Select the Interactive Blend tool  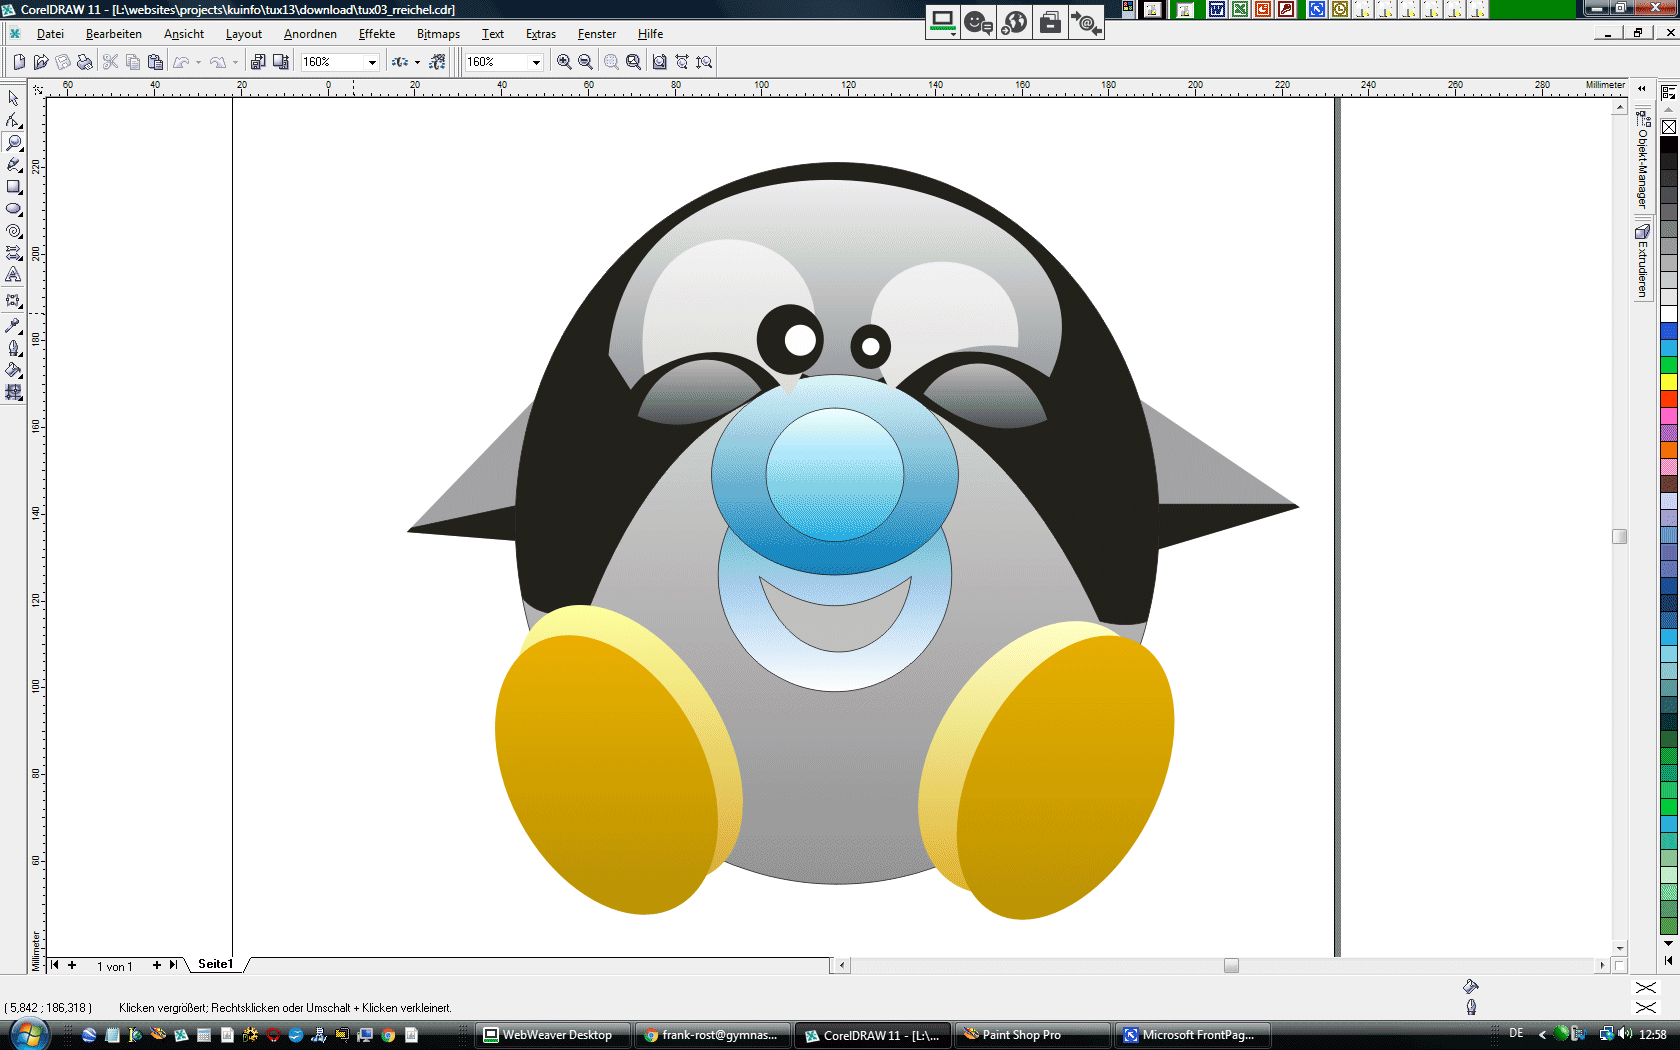(x=13, y=301)
